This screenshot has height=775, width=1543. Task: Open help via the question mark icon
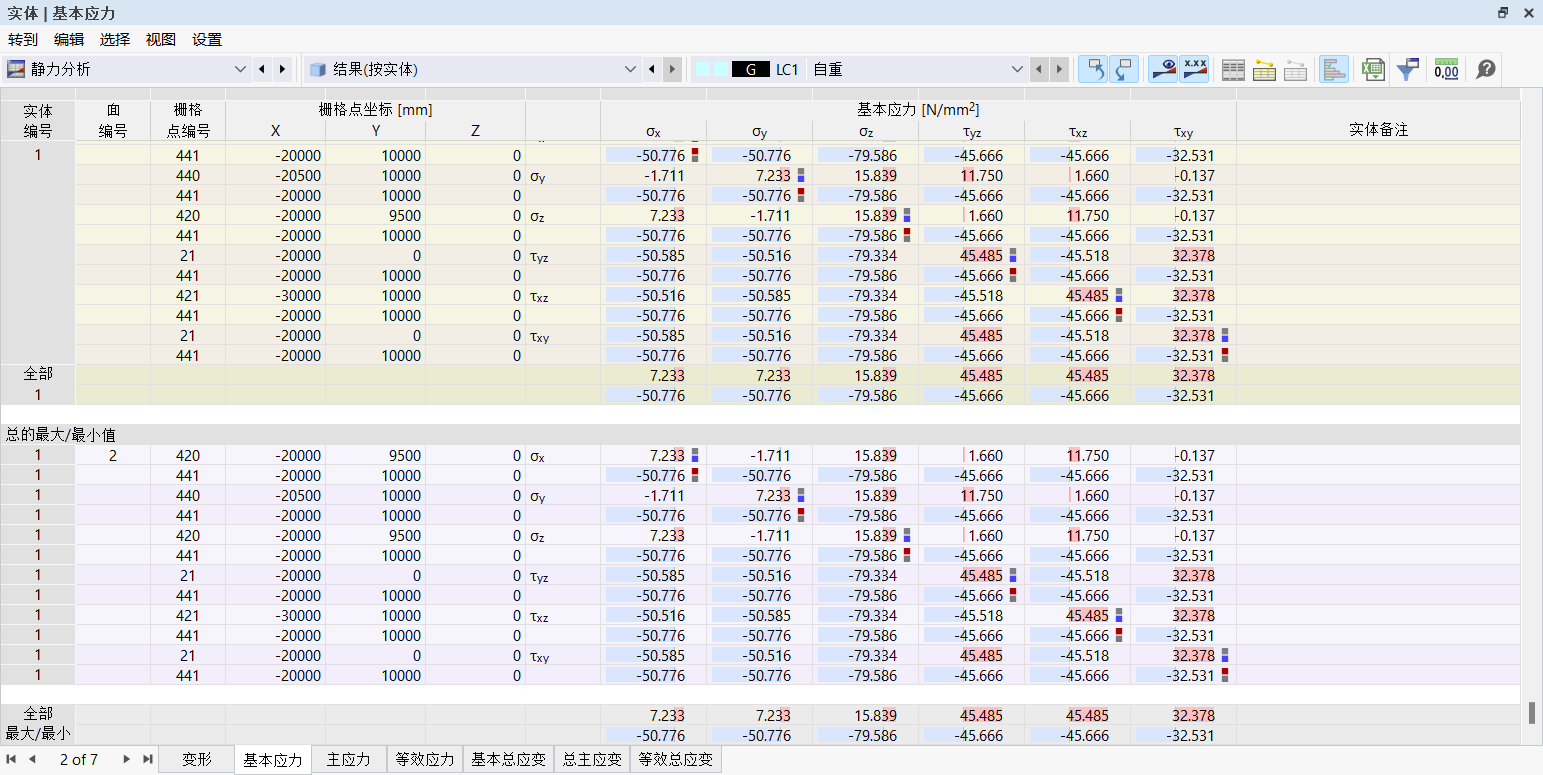pyautogui.click(x=1485, y=69)
